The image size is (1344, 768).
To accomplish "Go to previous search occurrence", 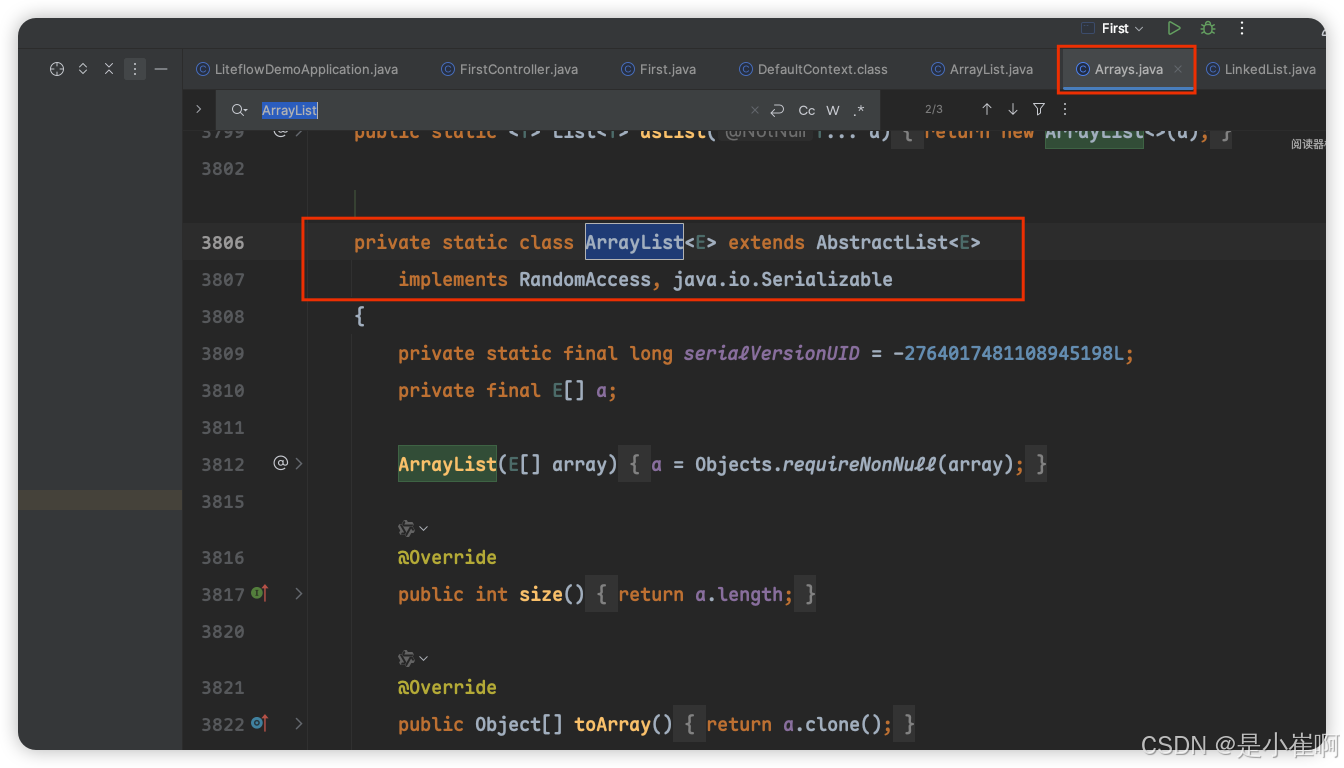I will click(x=986, y=109).
